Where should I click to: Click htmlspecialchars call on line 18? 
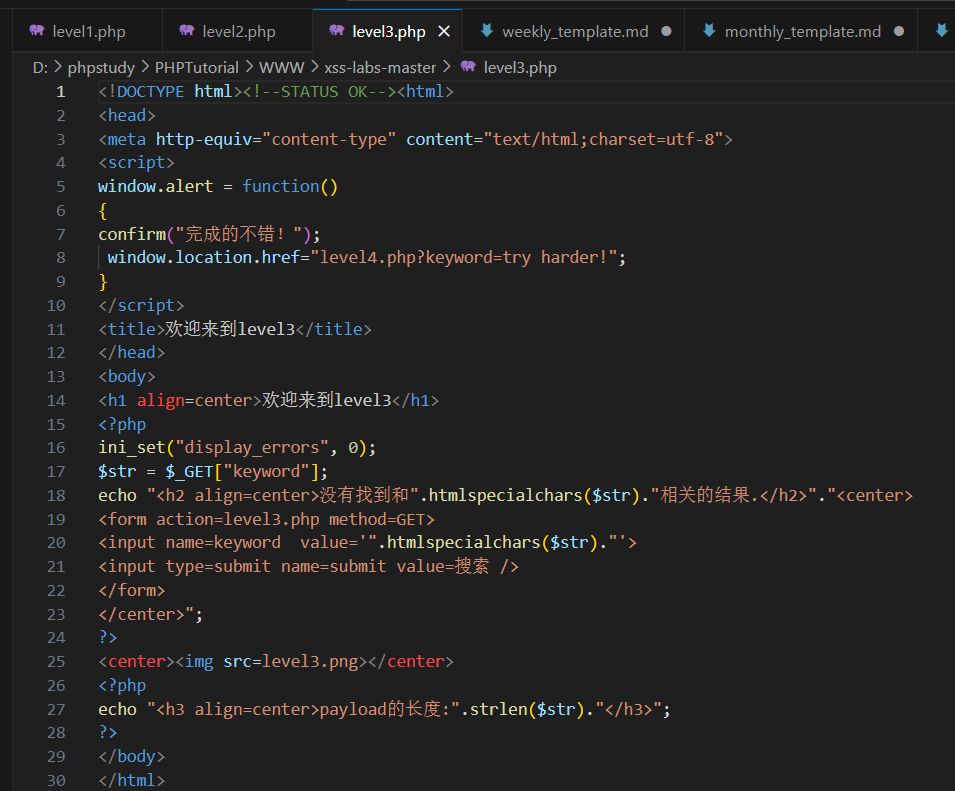click(505, 496)
